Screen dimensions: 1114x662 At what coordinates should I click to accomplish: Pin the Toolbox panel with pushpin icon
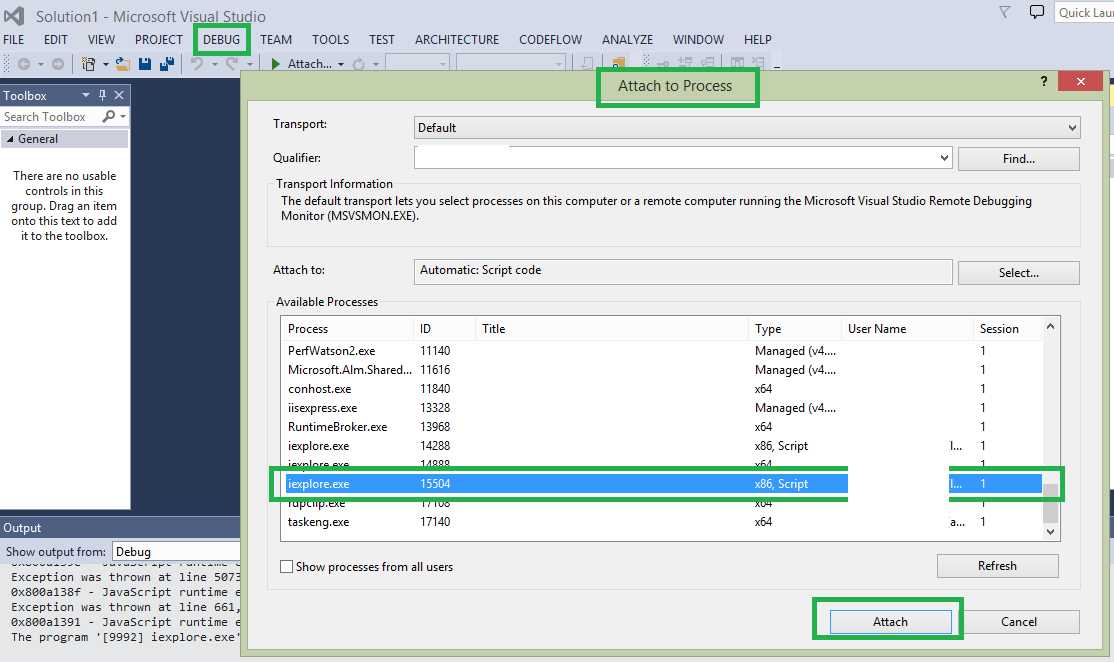pyautogui.click(x=102, y=95)
